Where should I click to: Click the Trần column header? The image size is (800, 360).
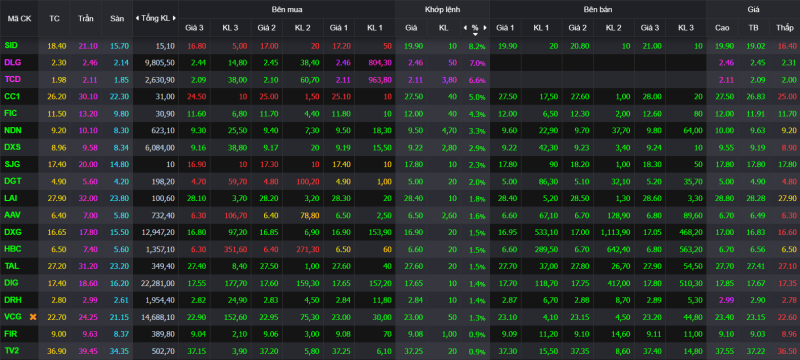click(x=86, y=18)
